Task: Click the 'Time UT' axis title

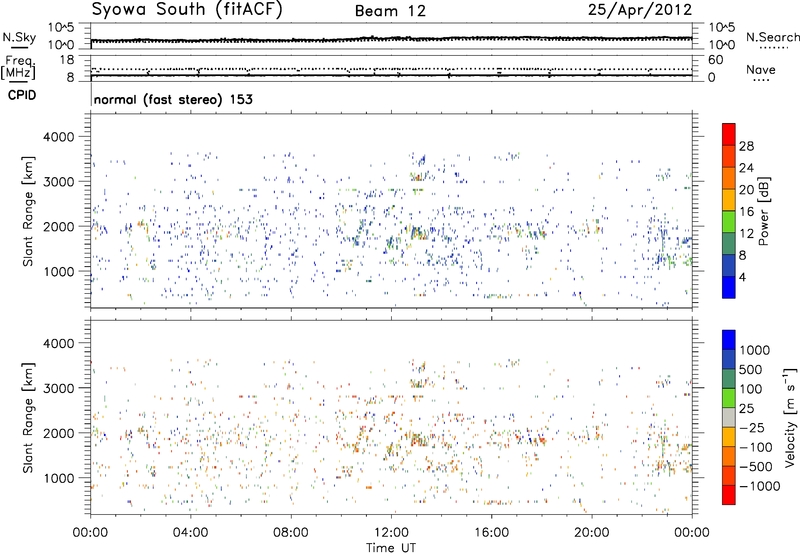Action: click(x=391, y=548)
